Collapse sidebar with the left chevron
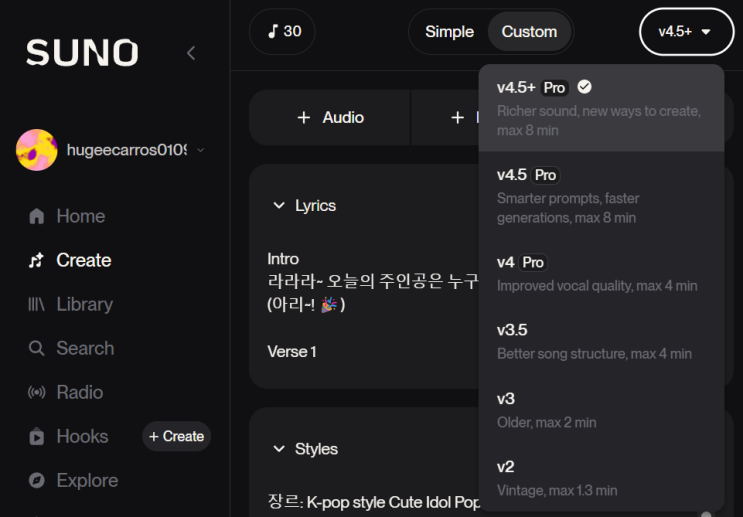This screenshot has height=517, width=743. (191, 52)
